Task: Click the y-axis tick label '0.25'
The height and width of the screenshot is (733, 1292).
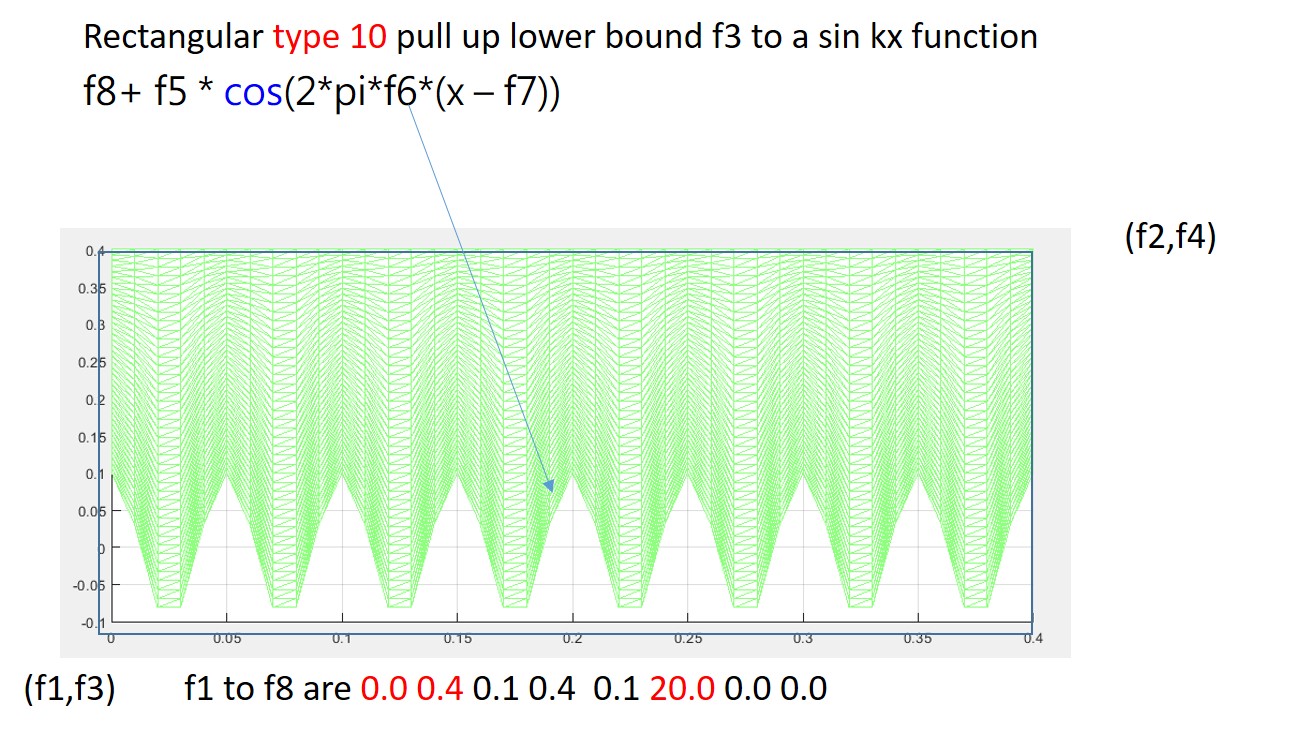Action: pyautogui.click(x=93, y=363)
